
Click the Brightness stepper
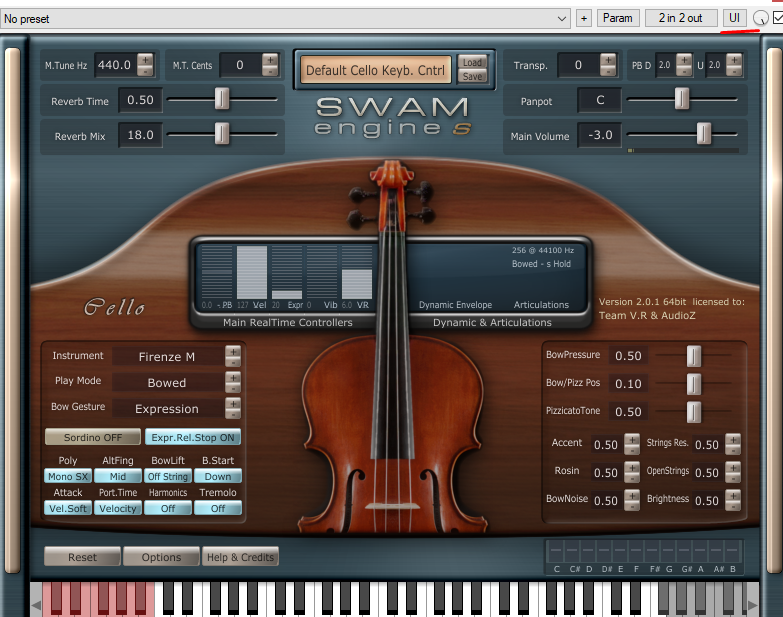pos(733,500)
